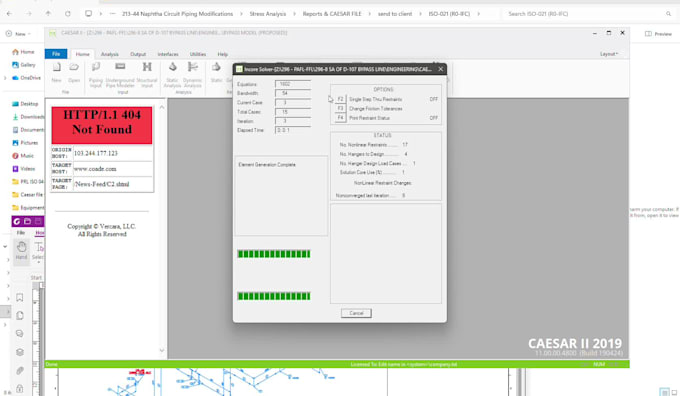The image size is (680, 396).
Task: Open the Videos folder in Explorer sidebar
Action: 23,169
